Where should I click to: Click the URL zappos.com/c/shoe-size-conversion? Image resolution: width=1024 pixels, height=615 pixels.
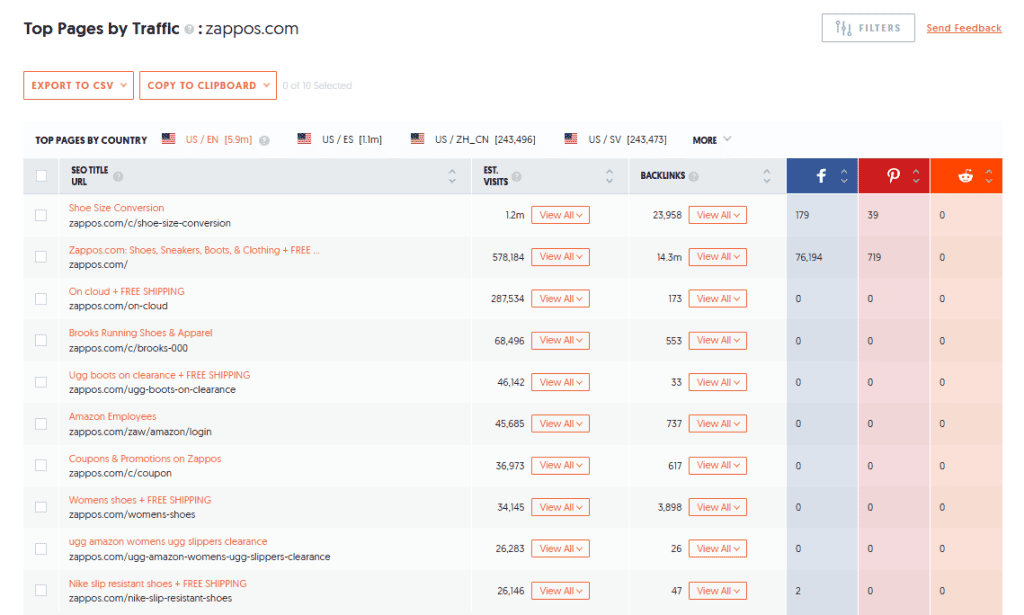pyautogui.click(x=150, y=223)
